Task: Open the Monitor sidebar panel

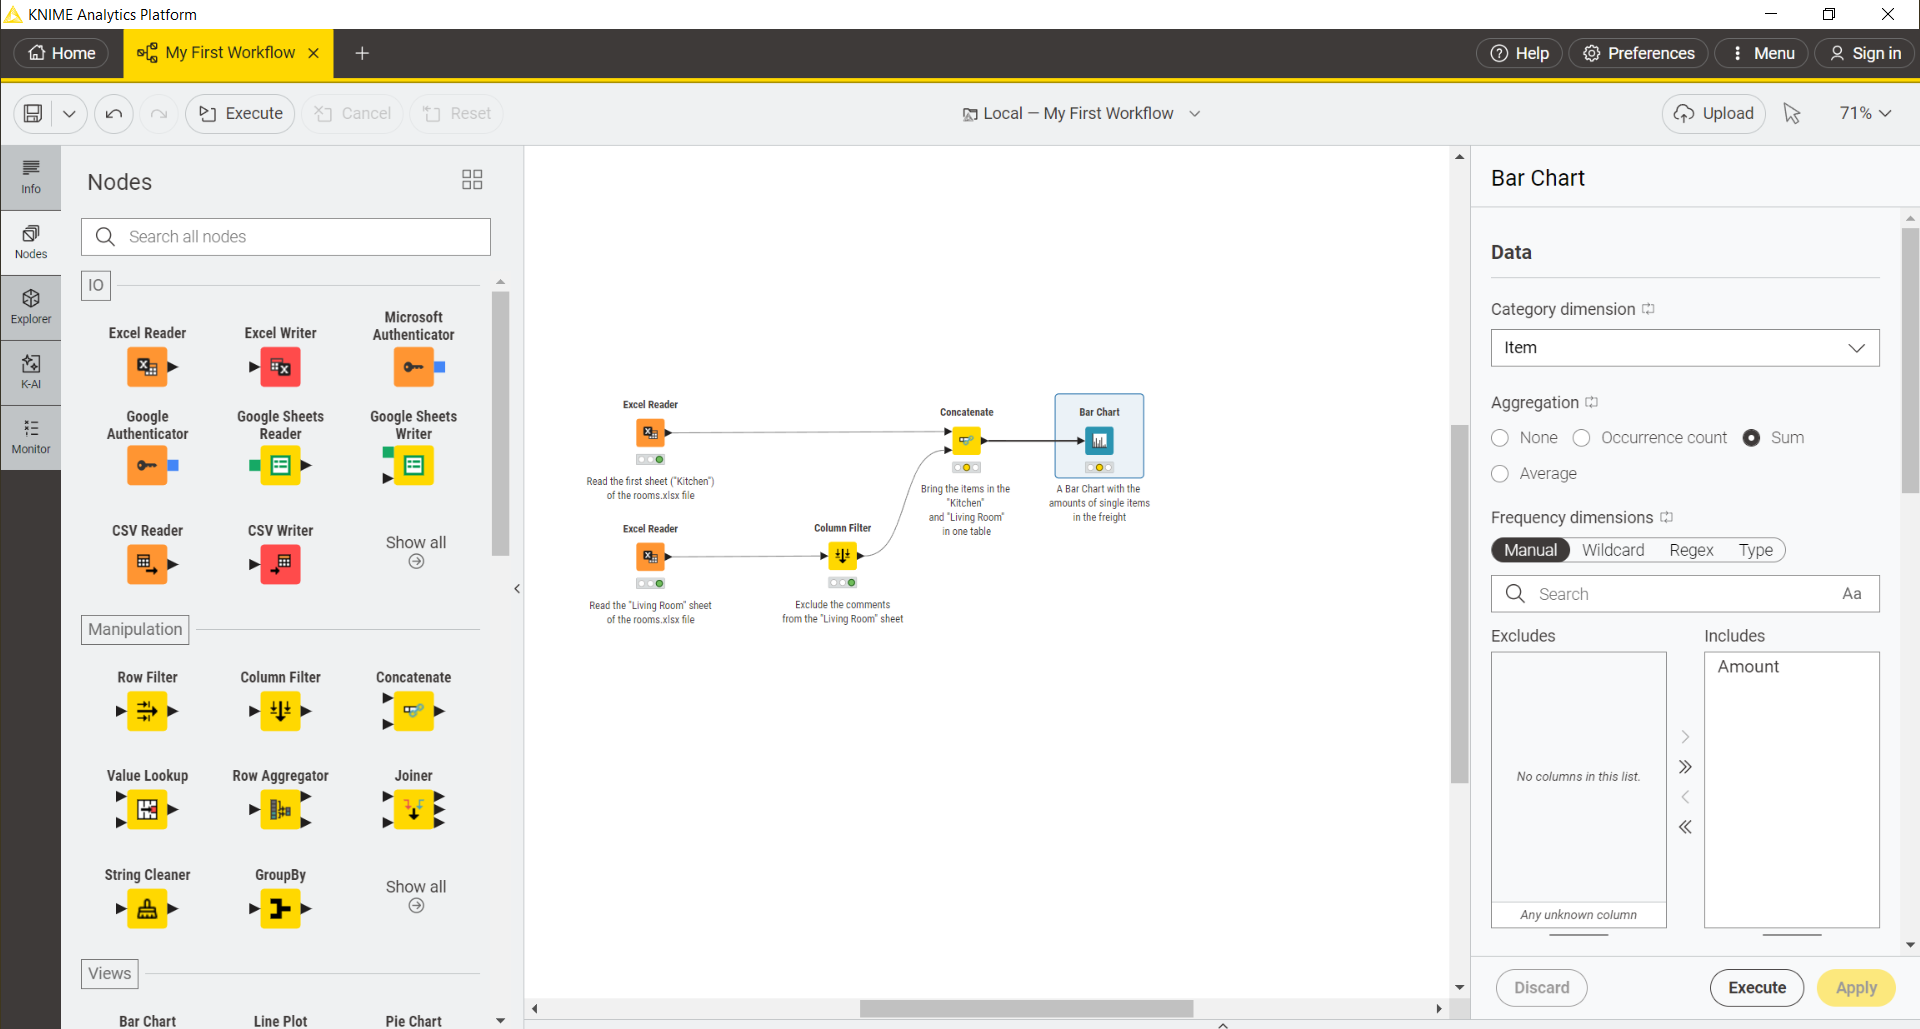Action: pos(31,437)
